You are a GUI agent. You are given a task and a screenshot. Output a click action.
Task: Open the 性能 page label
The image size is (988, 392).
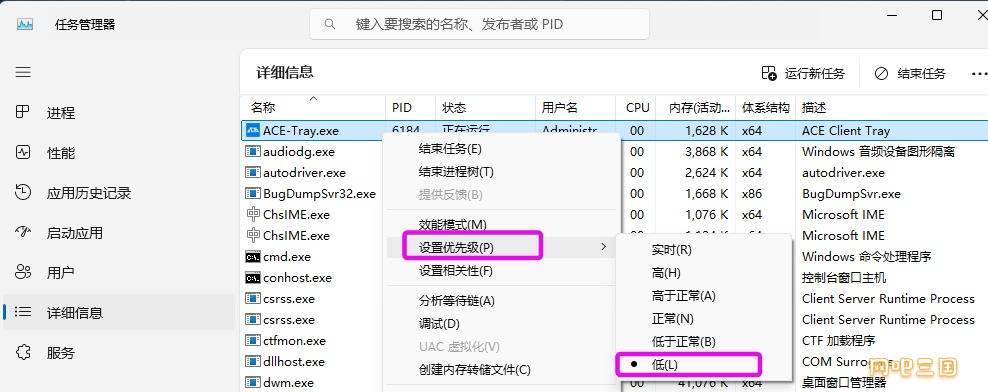(x=60, y=153)
